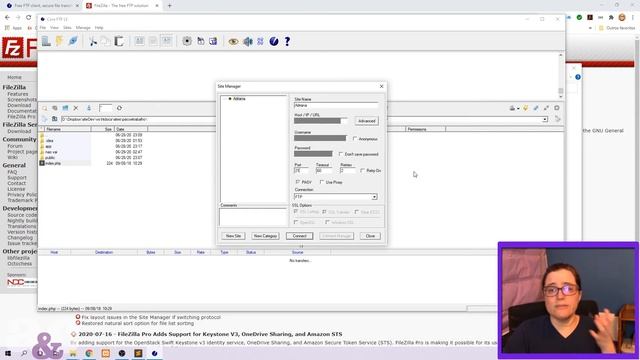Click the taskbar search magnifier icon
640x360 pixels.
tap(24, 353)
